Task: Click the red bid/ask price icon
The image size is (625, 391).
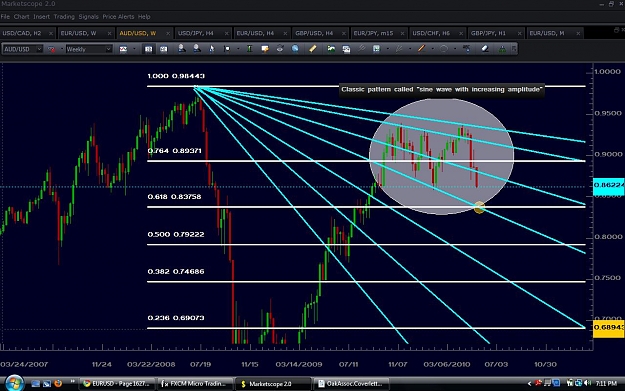Action: point(51,49)
